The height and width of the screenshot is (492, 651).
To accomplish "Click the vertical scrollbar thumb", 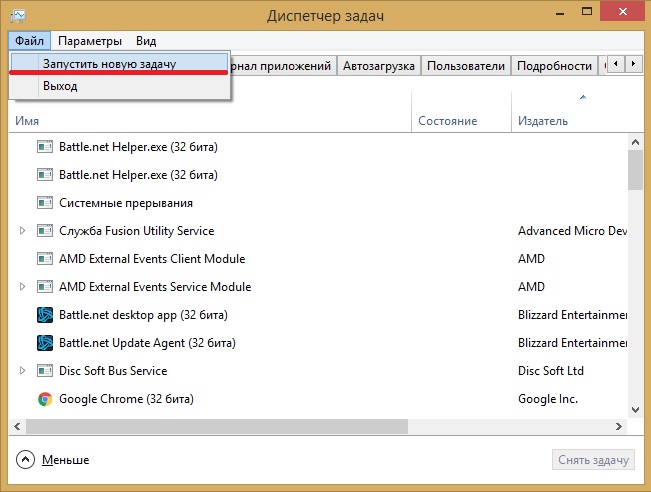I will pyautogui.click(x=635, y=170).
